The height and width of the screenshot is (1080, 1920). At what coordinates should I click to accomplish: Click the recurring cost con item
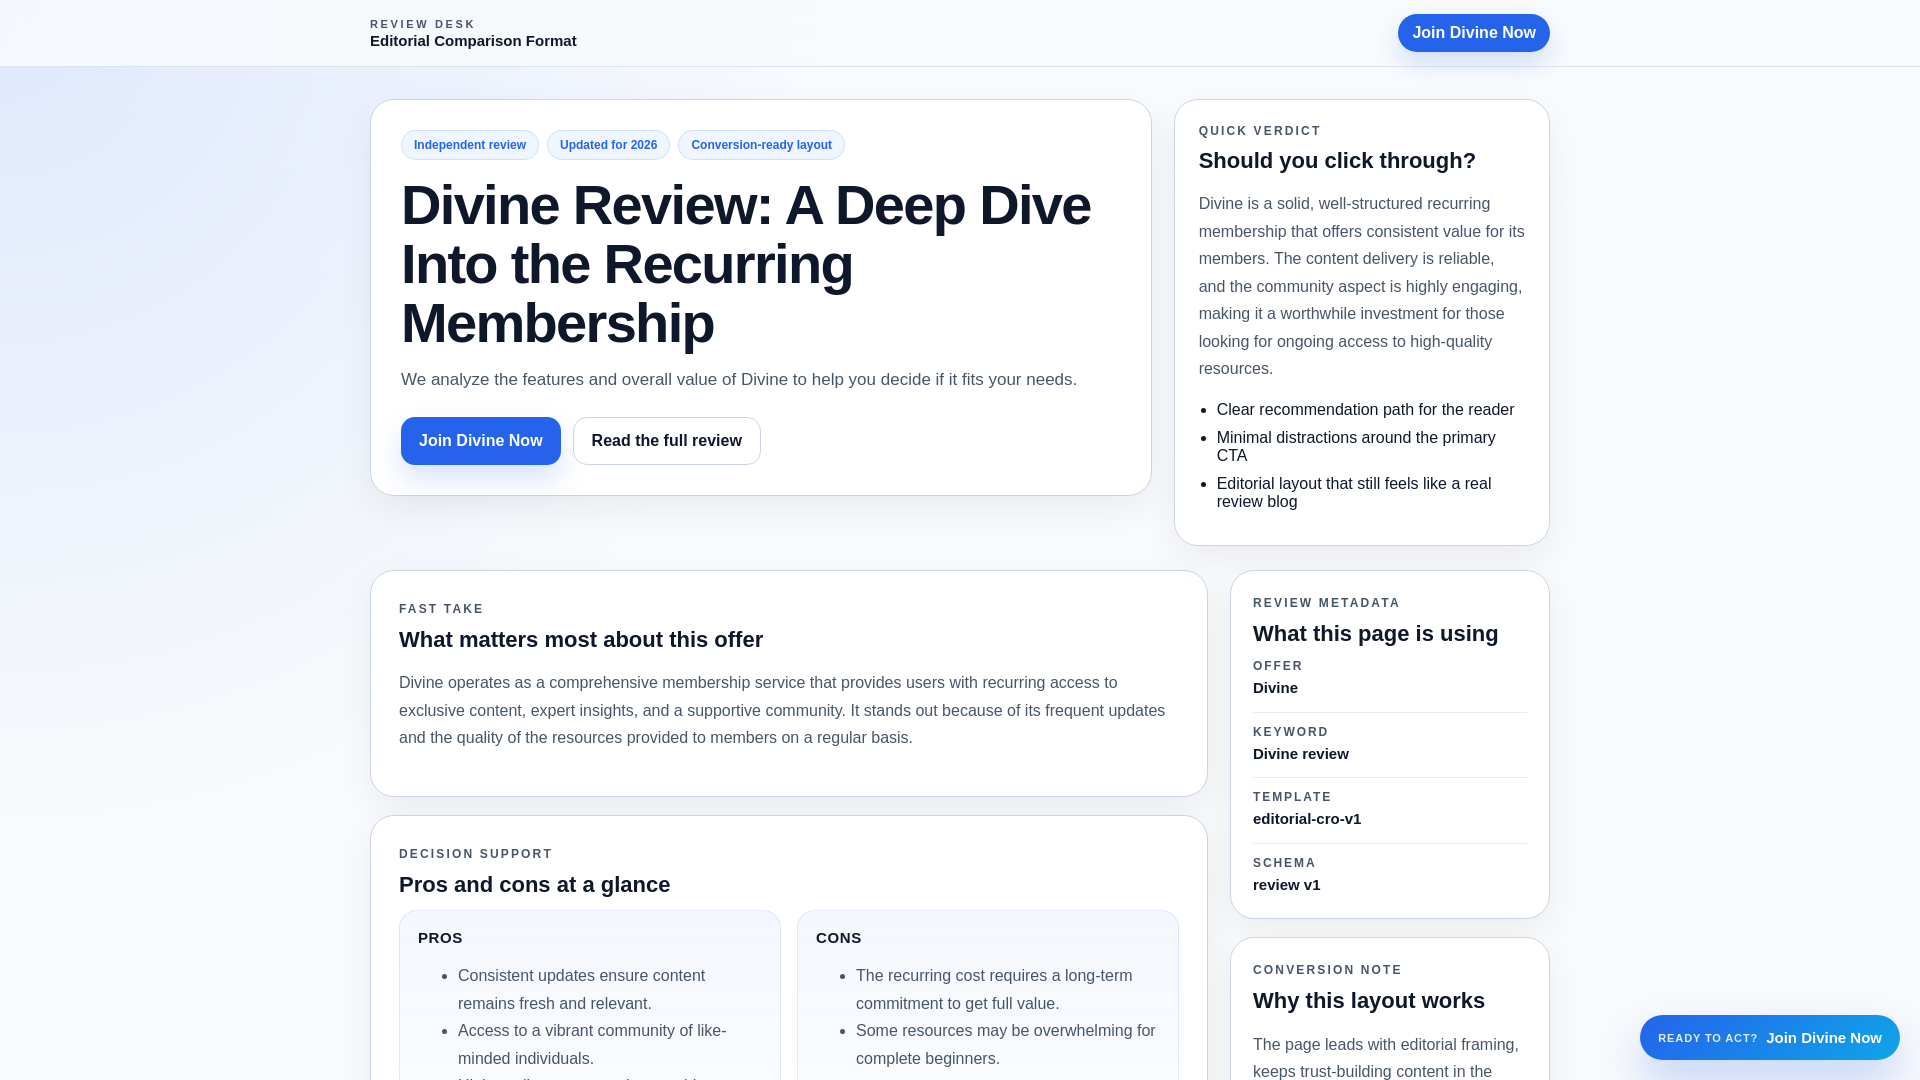tap(994, 990)
